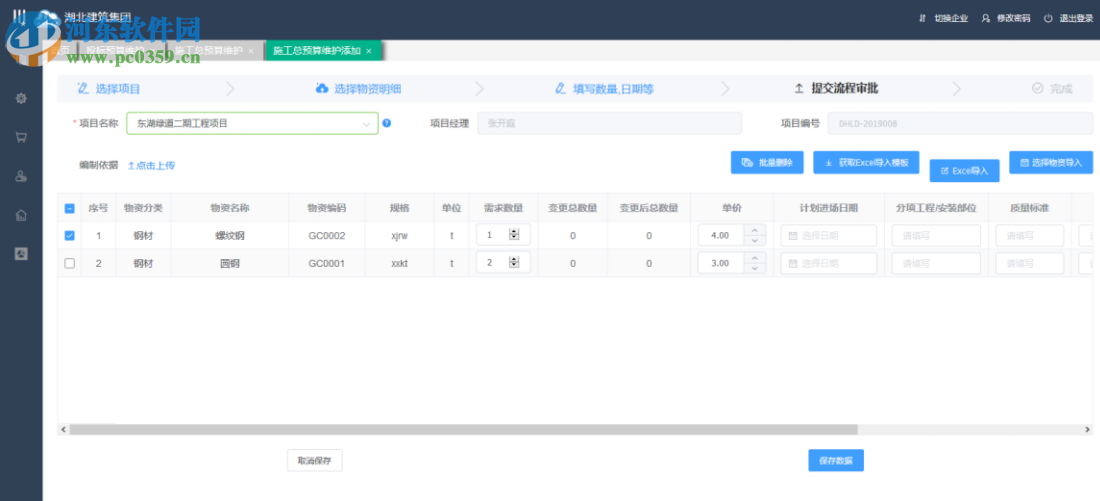Click the 项目编号 field DHLD-2019008
Screen dimensions: 1100x501
click(x=960, y=123)
